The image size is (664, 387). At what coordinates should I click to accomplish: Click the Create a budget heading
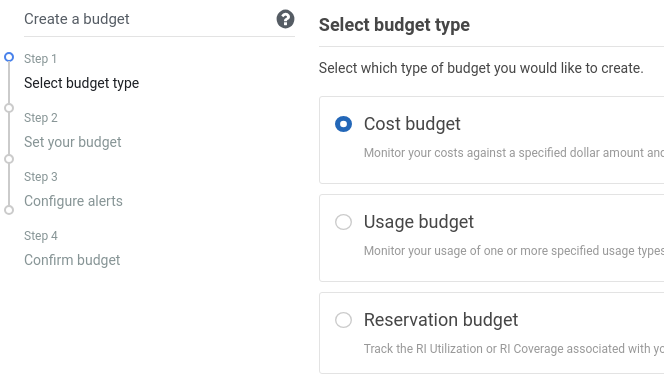pos(77,19)
